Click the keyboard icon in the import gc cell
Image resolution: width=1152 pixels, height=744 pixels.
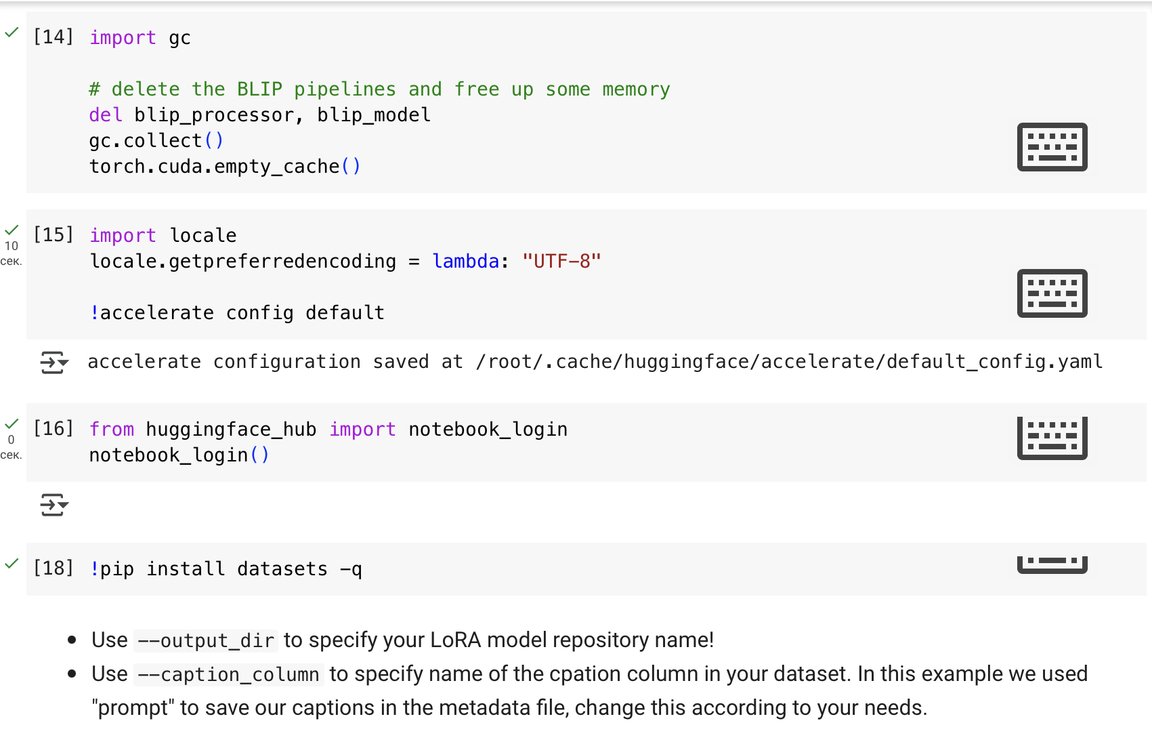(x=1052, y=147)
